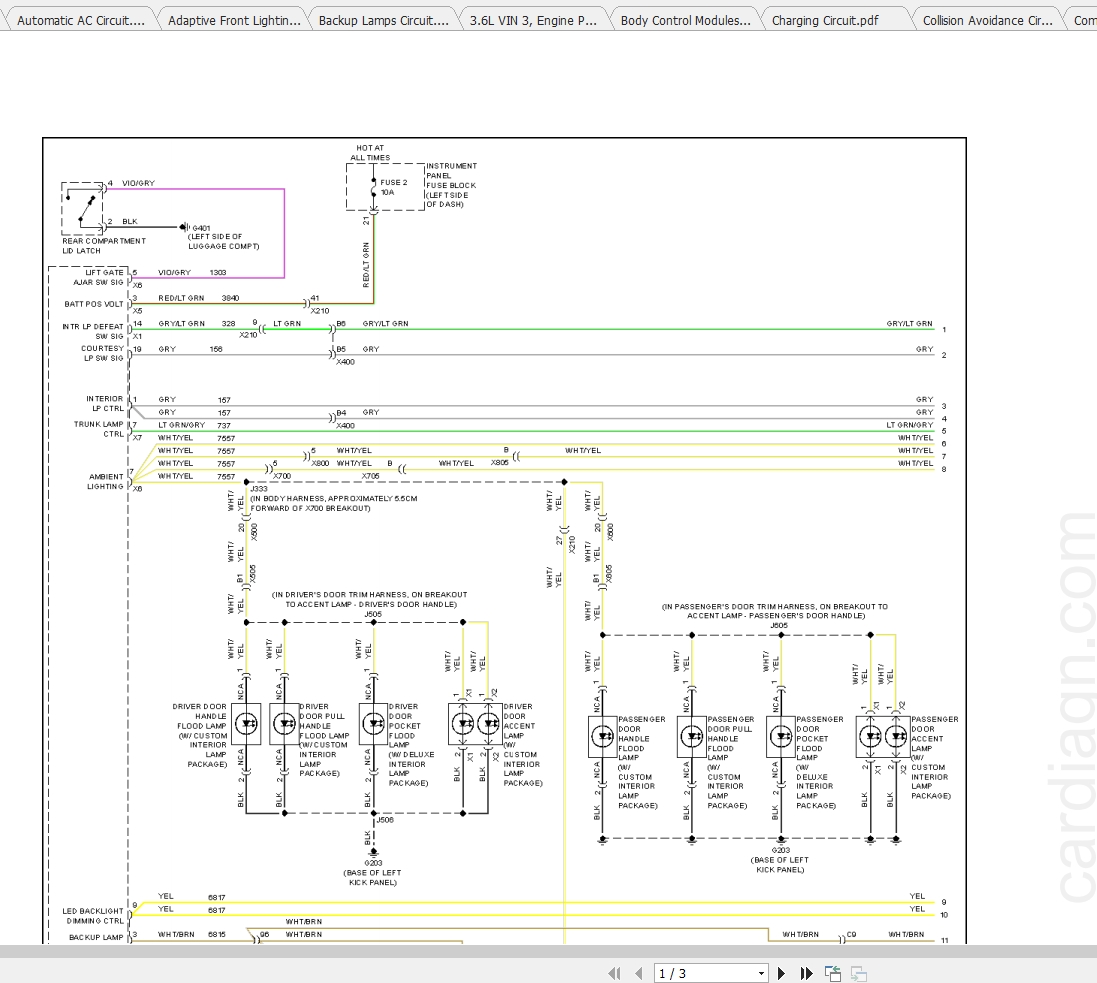Image resolution: width=1097 pixels, height=983 pixels.
Task: Advance to the next page
Action: (x=782, y=973)
